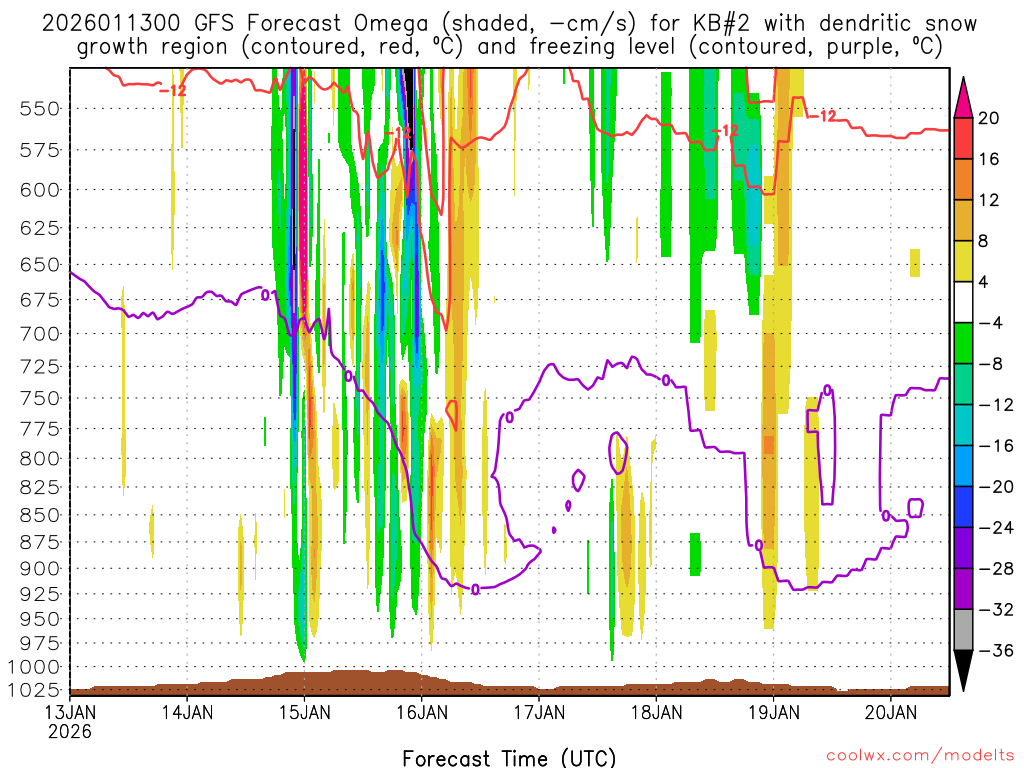The width and height of the screenshot is (1024, 768).
Task: Click the 825 pressure level label
Action: point(40,487)
